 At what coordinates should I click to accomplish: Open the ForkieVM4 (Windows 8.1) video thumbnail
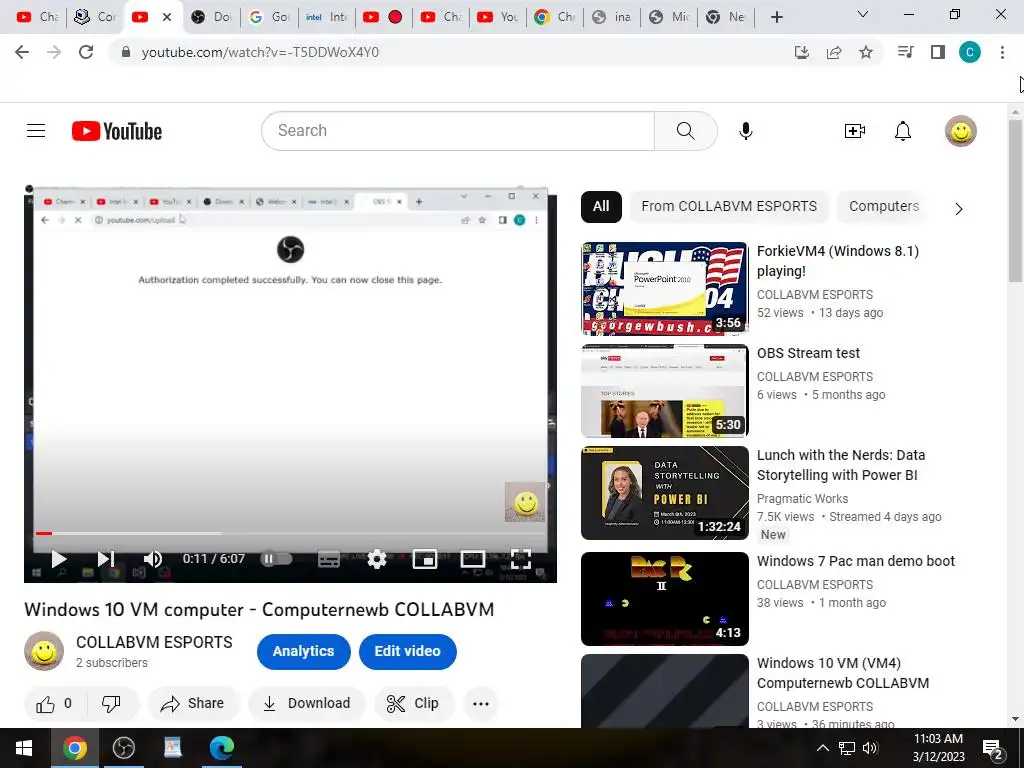[x=664, y=289]
